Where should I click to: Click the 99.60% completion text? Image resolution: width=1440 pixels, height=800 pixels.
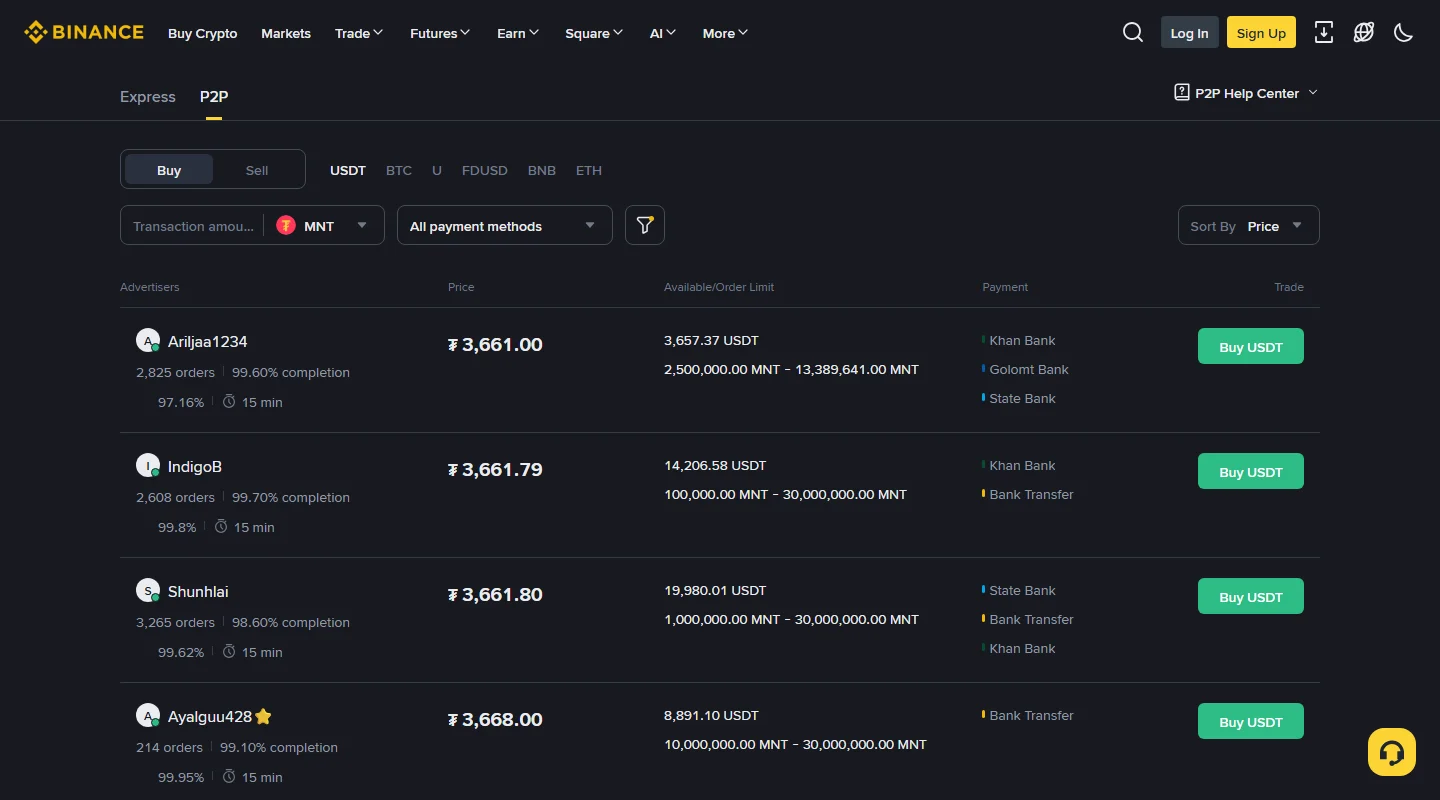click(291, 372)
